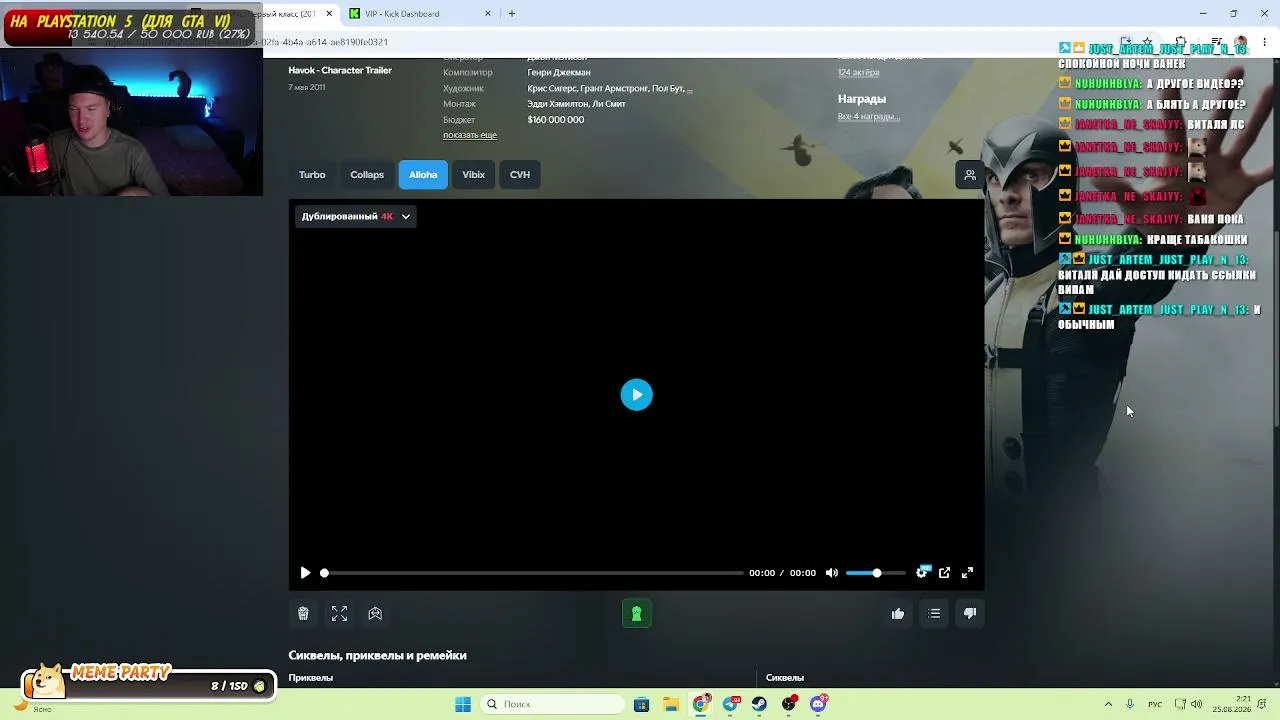The height and width of the screenshot is (720, 1280).
Task: Open the Дублированный 4K audio dropdown
Action: coord(355,216)
